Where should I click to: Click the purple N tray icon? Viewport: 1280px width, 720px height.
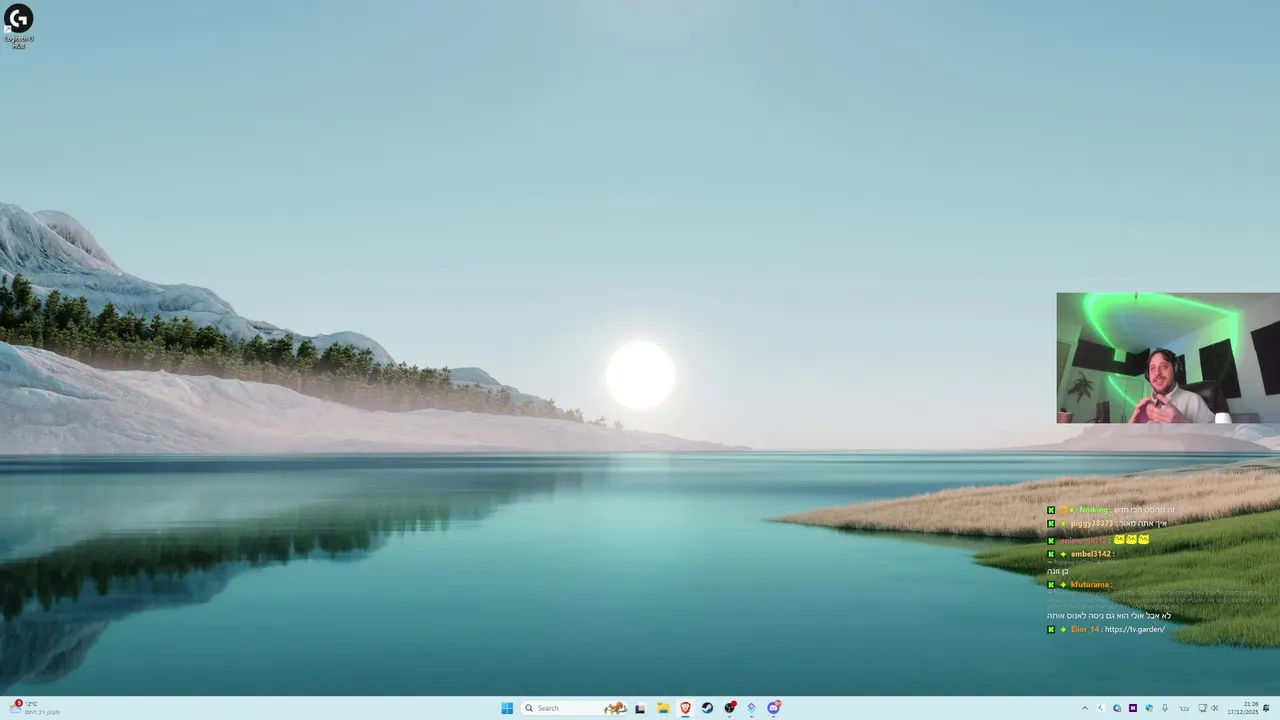[x=1133, y=708]
